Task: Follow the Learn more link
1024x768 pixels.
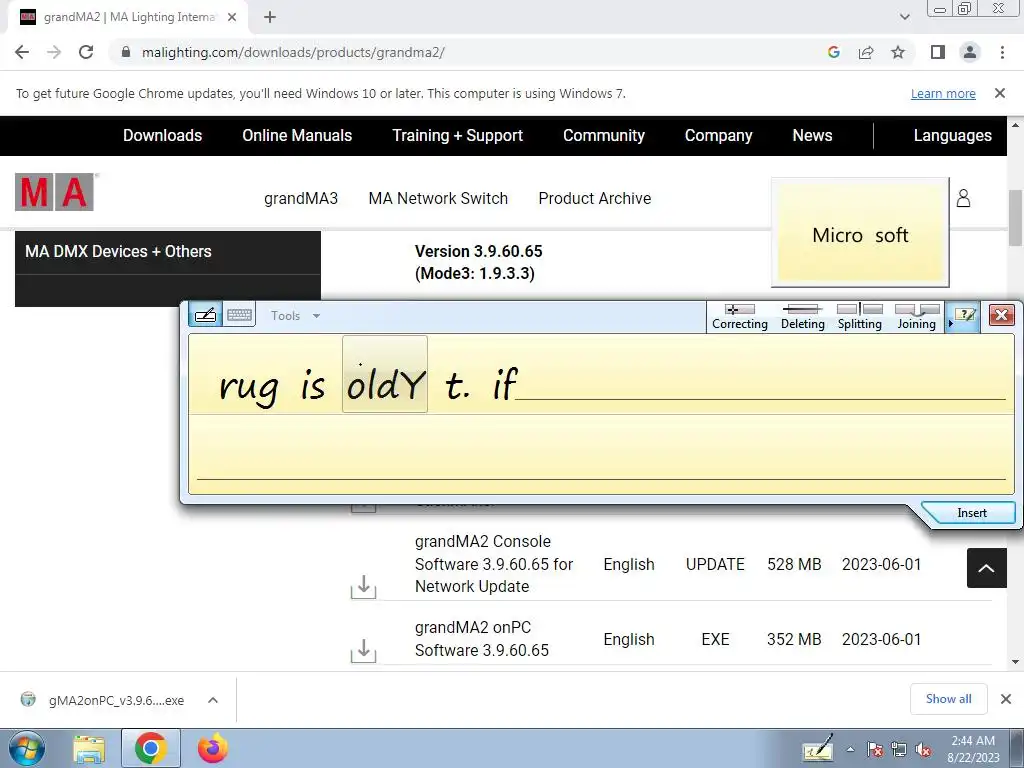Action: pos(943,93)
